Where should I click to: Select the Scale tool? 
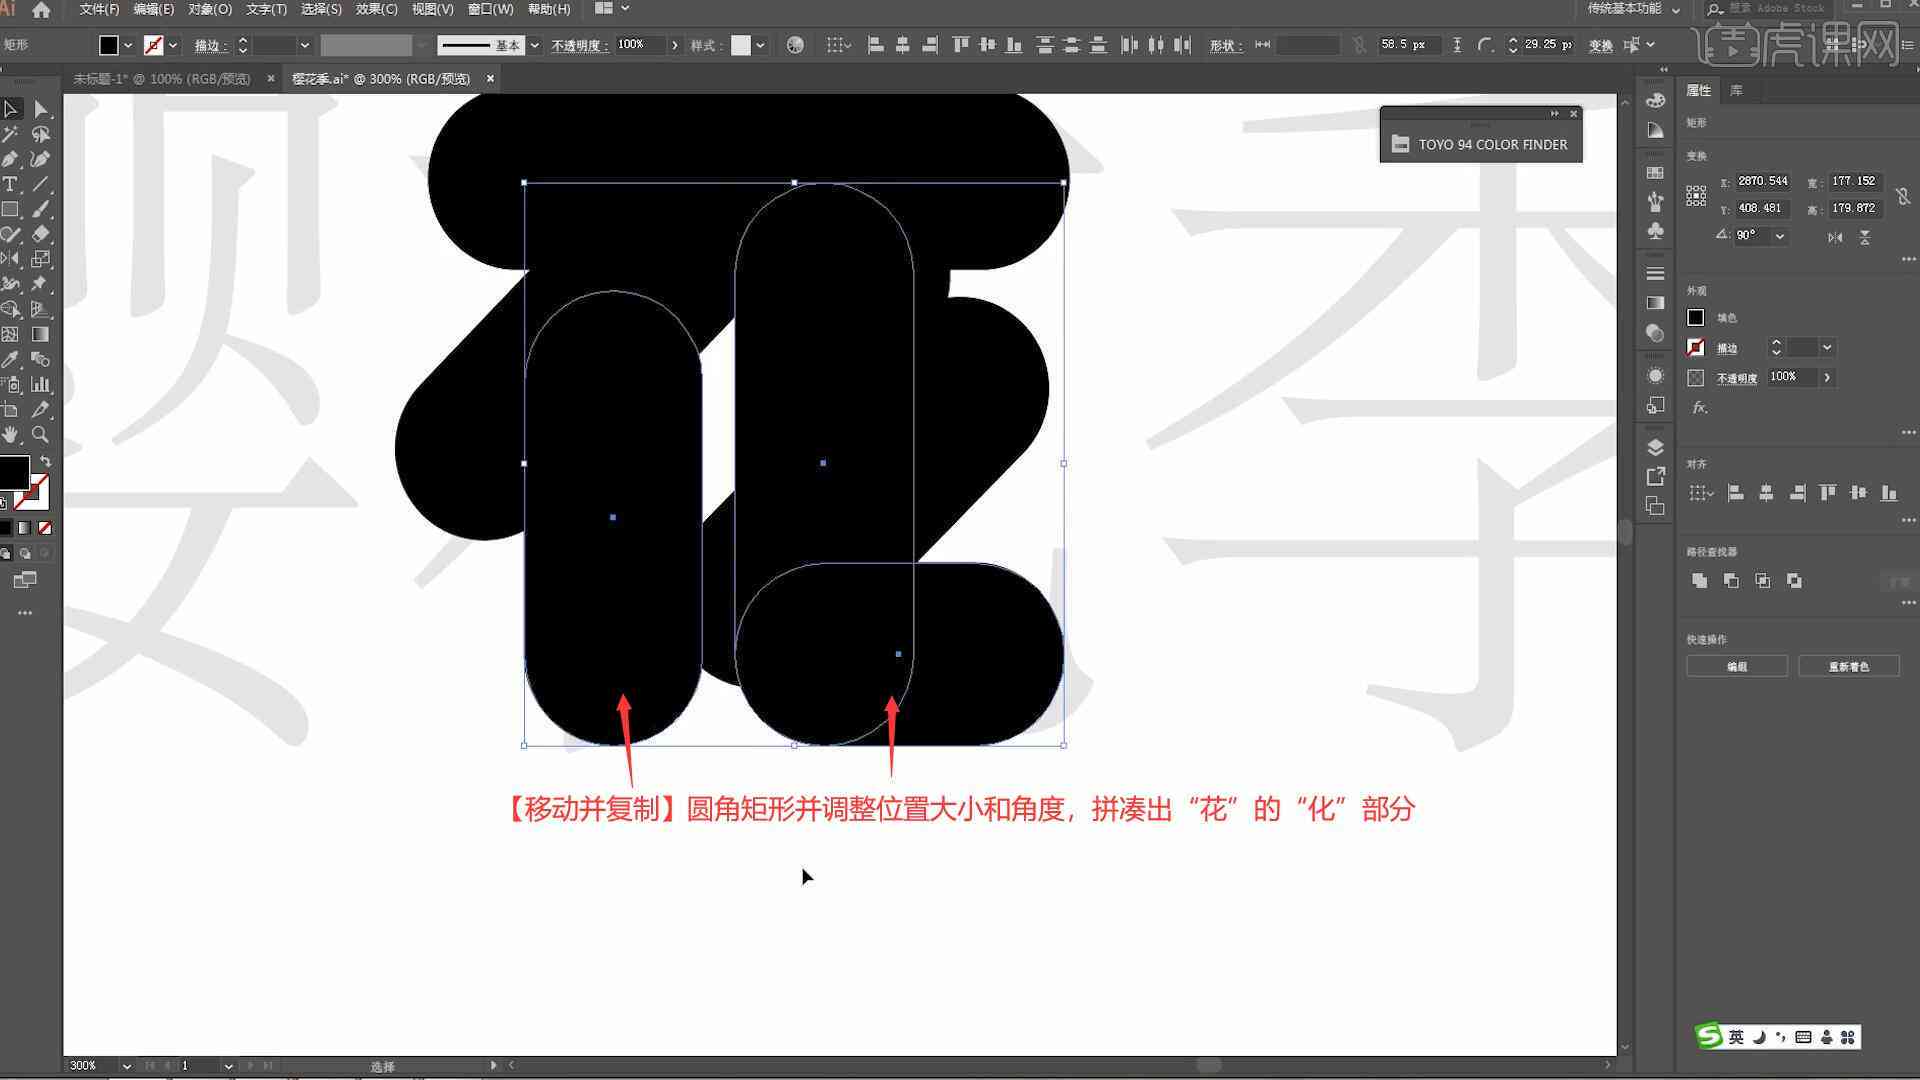coord(40,259)
